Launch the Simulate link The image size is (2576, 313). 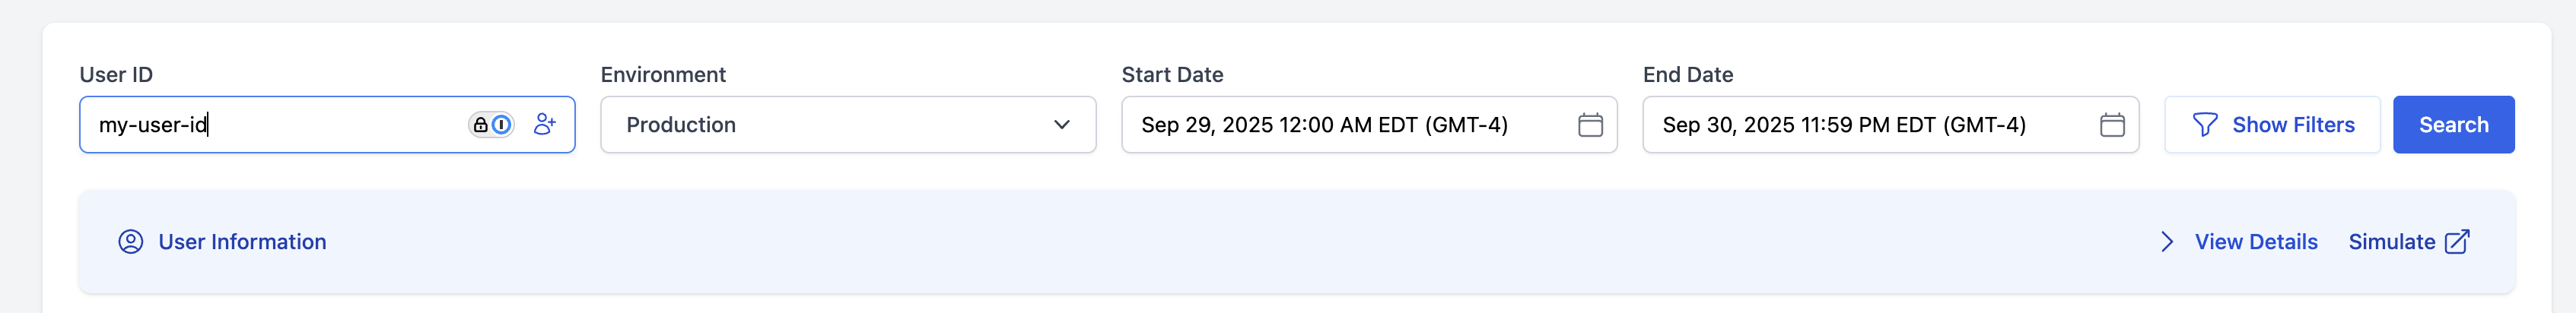click(2391, 242)
